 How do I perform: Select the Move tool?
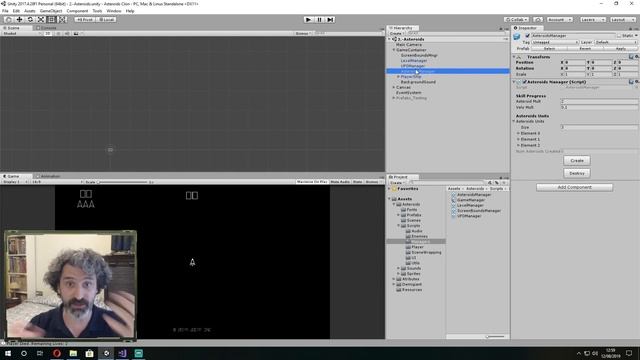pyautogui.click(x=19, y=20)
